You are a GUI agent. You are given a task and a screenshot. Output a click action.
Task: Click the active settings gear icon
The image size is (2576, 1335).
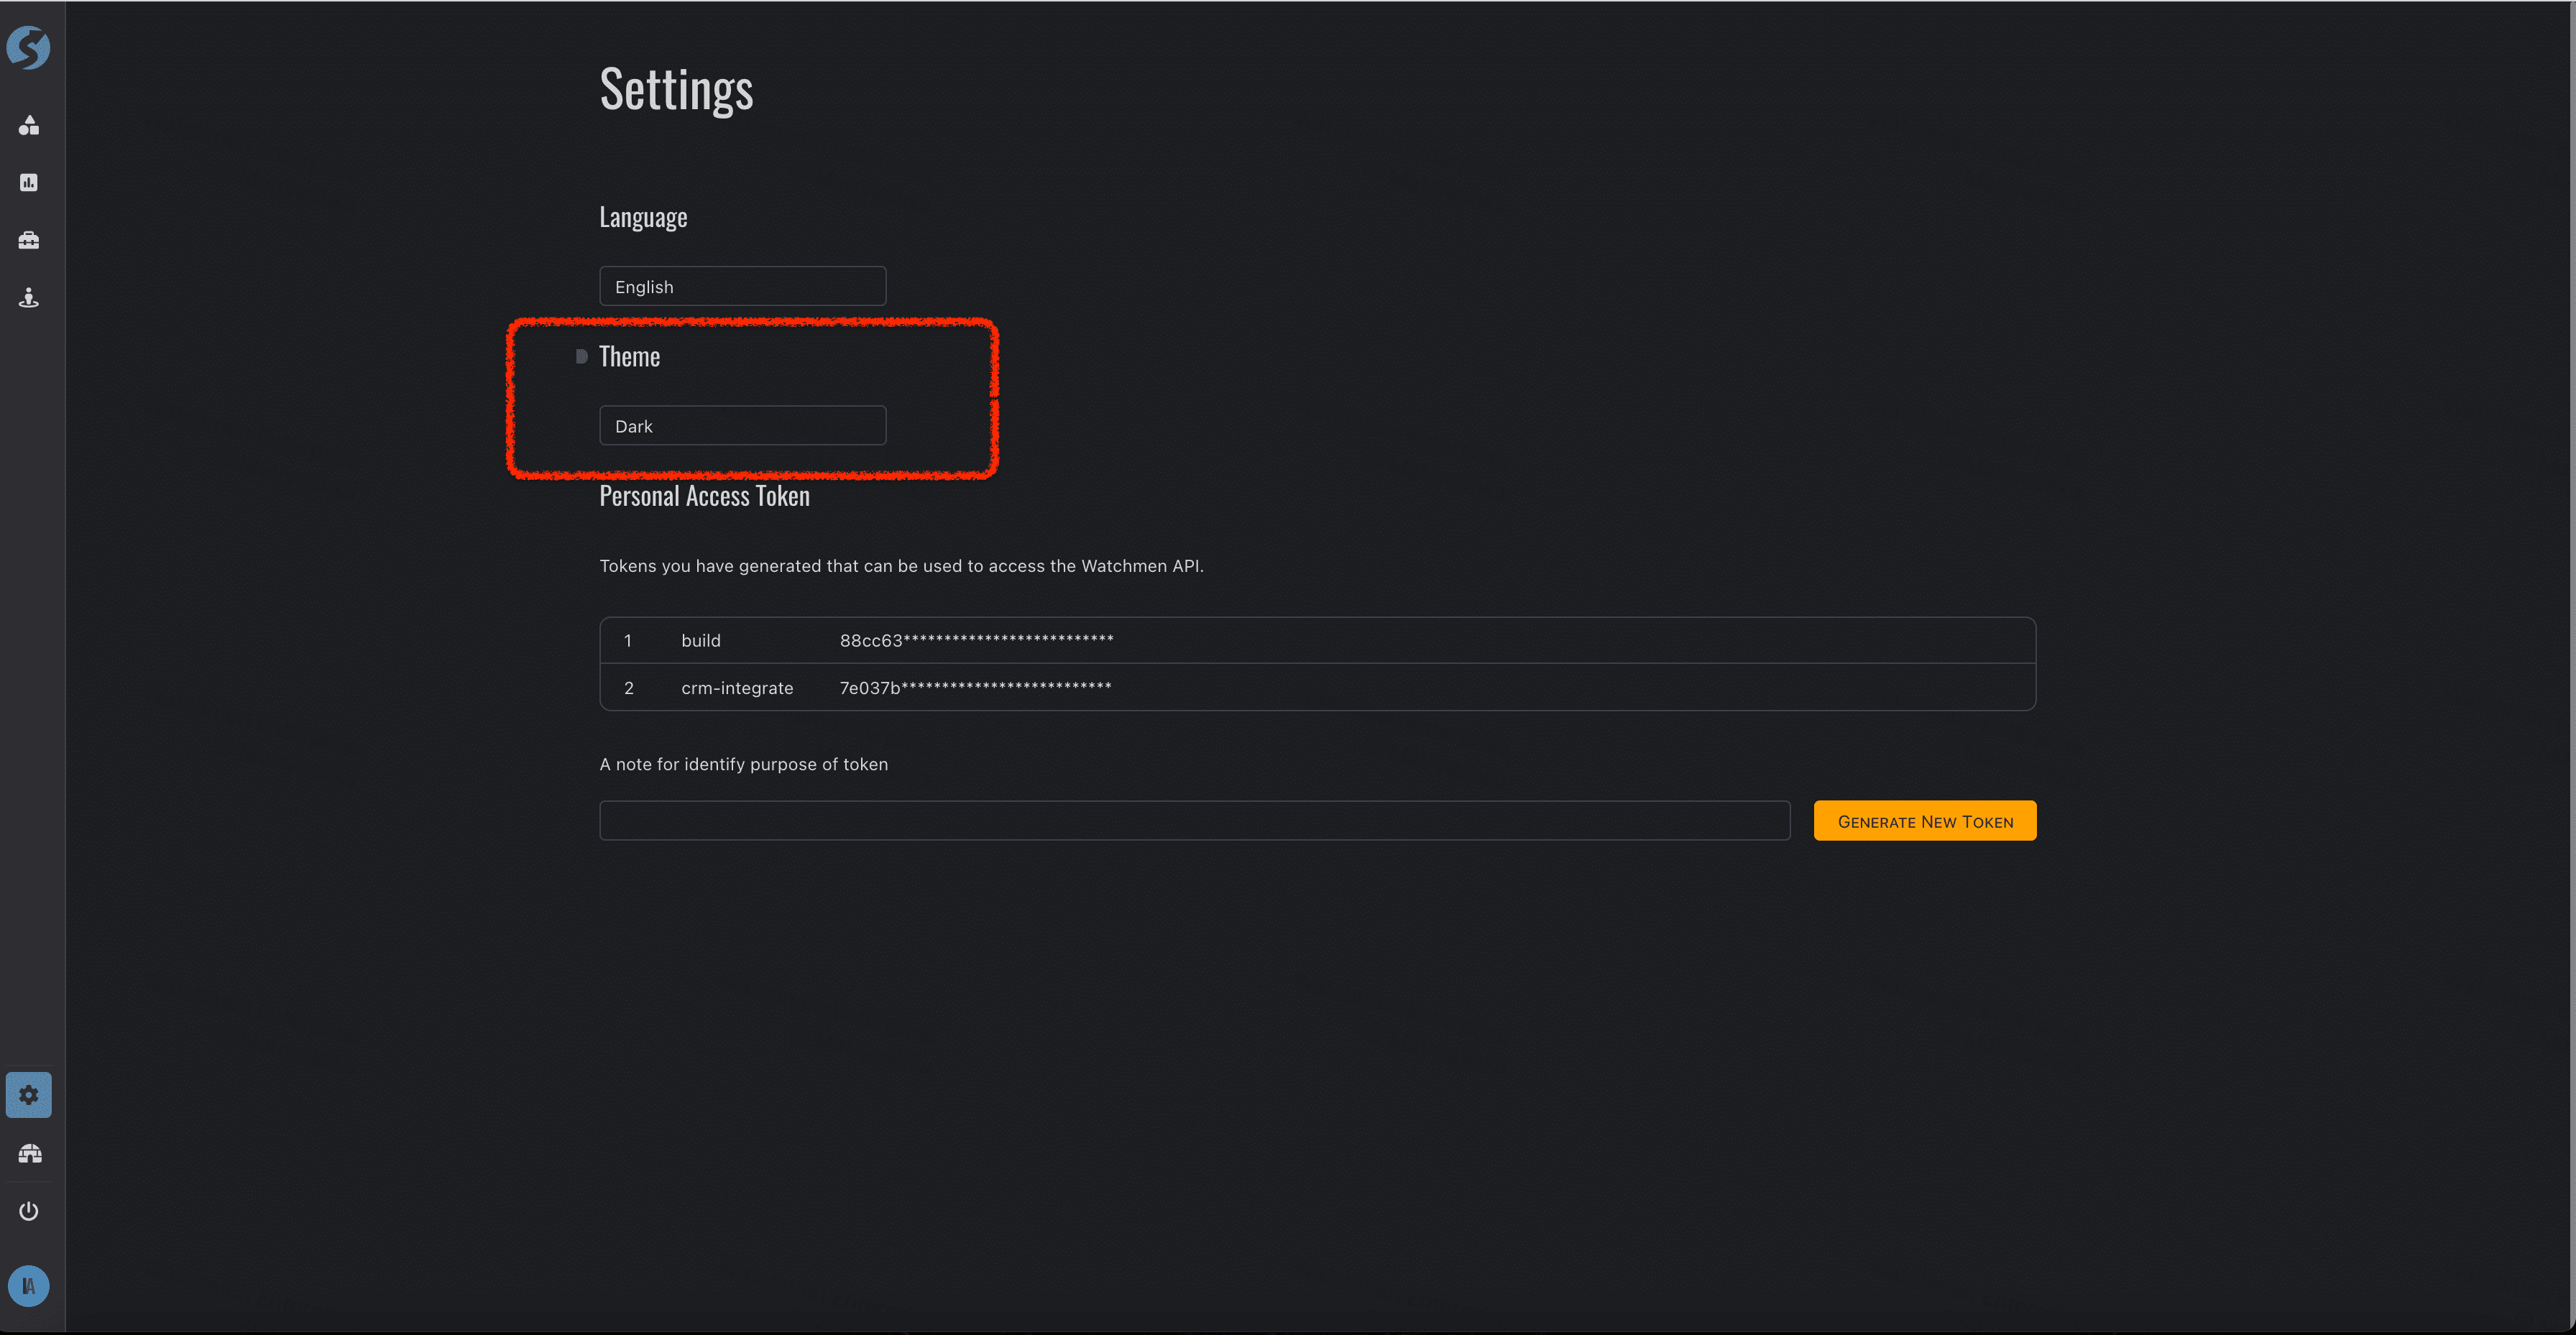pyautogui.click(x=28, y=1095)
